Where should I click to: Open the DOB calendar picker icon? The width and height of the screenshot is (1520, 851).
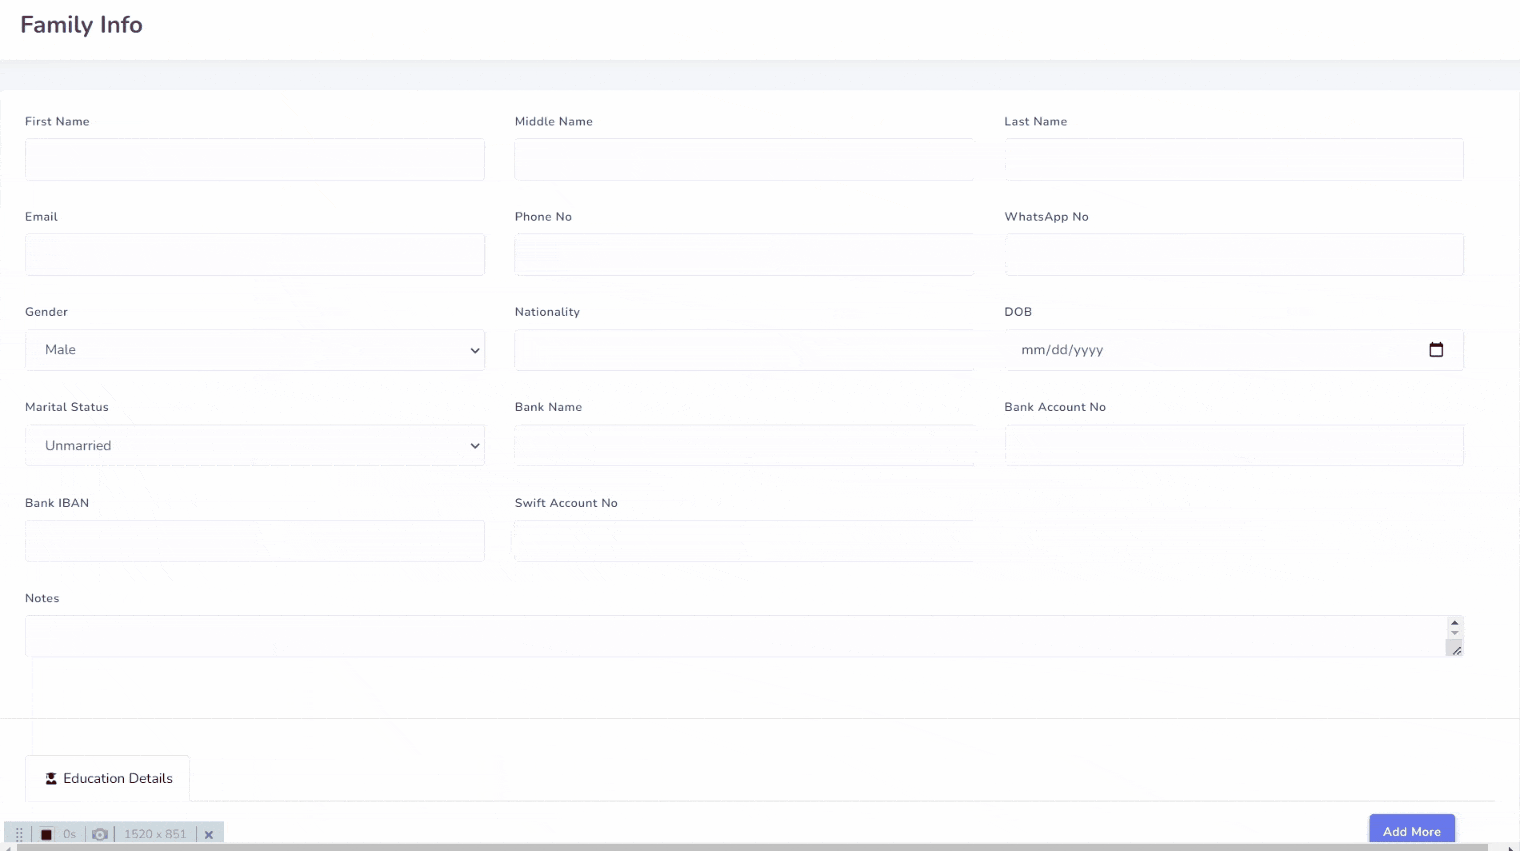1436,350
